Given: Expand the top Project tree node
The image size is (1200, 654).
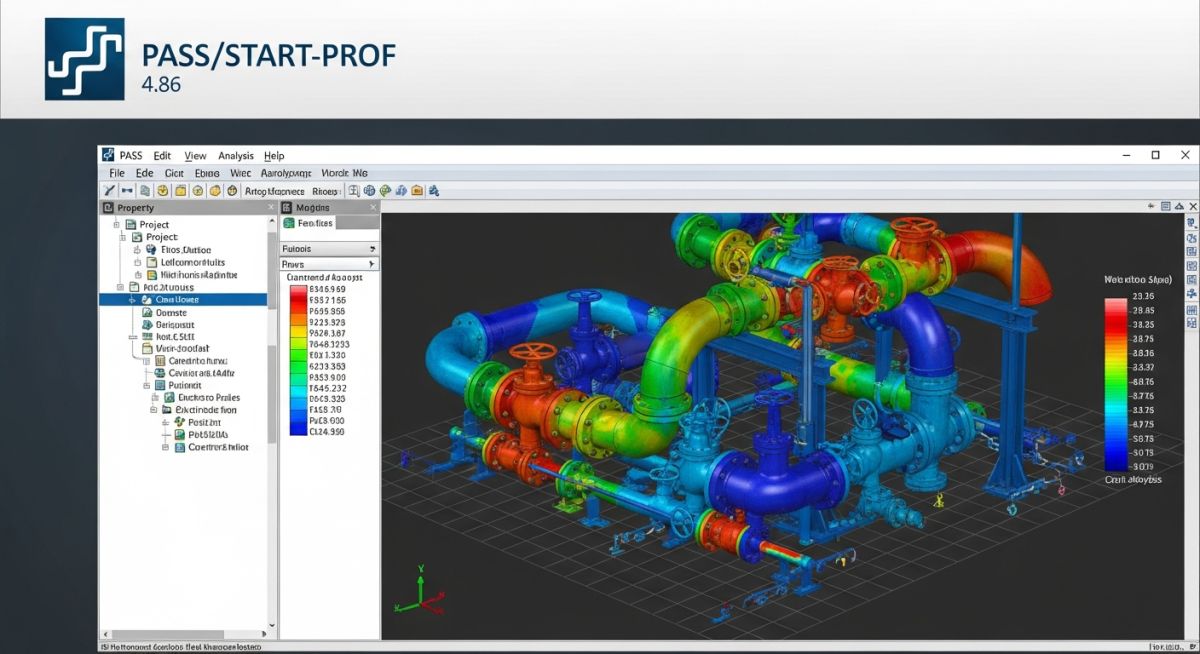Looking at the screenshot, I should click(118, 225).
